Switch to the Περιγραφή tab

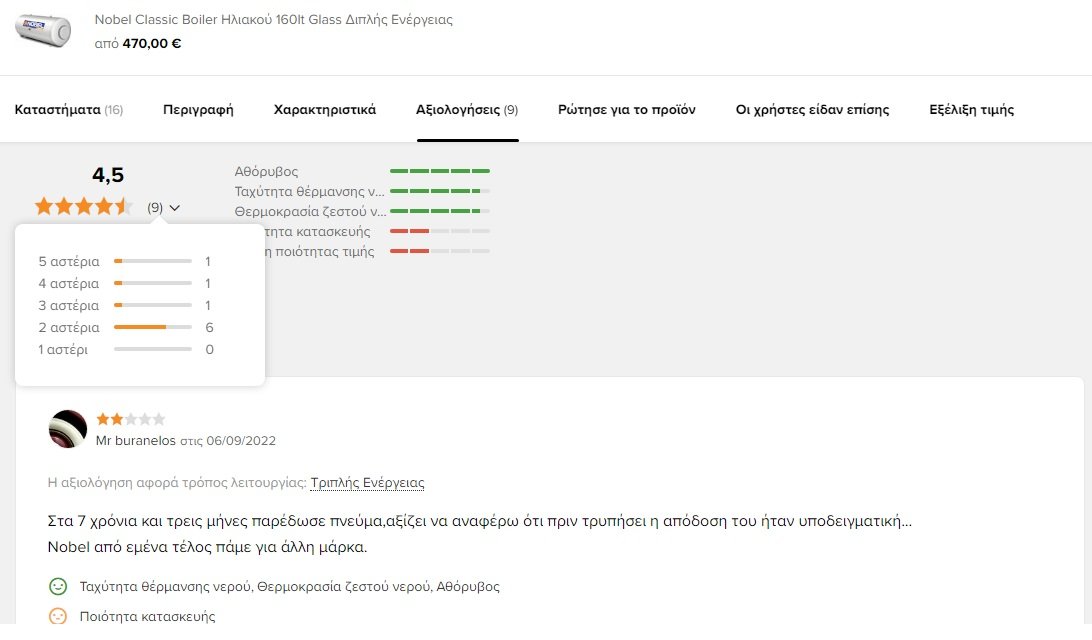198,109
